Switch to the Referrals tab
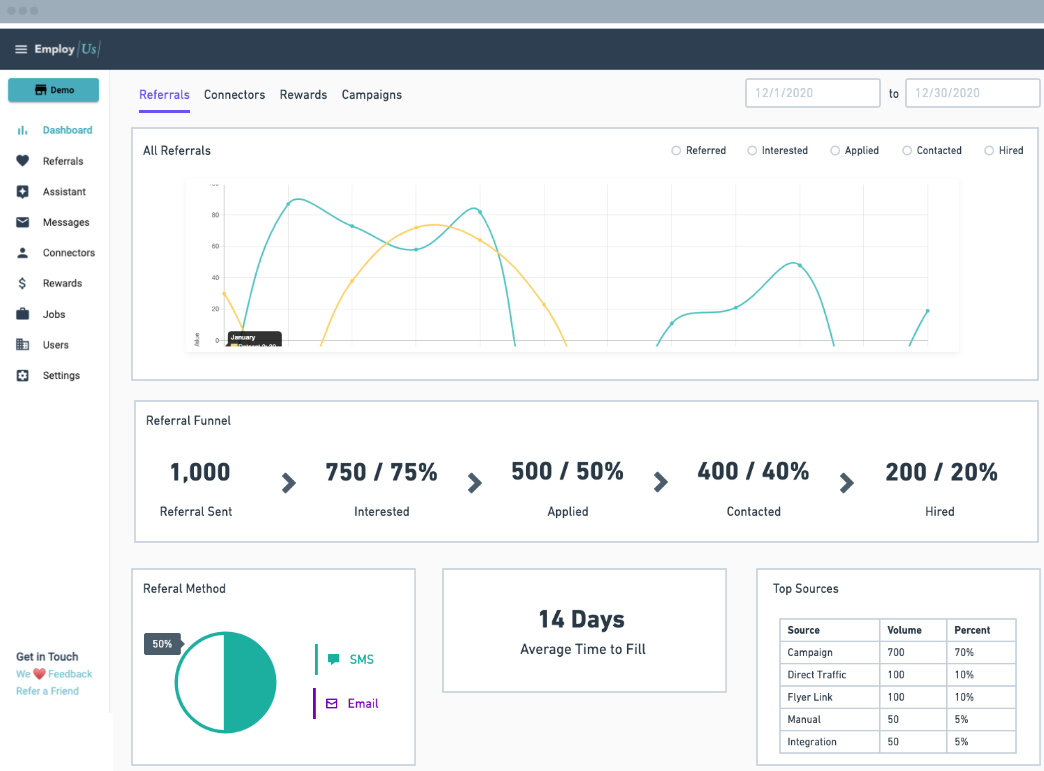Image resolution: width=1044 pixels, height=771 pixels. 164,95
